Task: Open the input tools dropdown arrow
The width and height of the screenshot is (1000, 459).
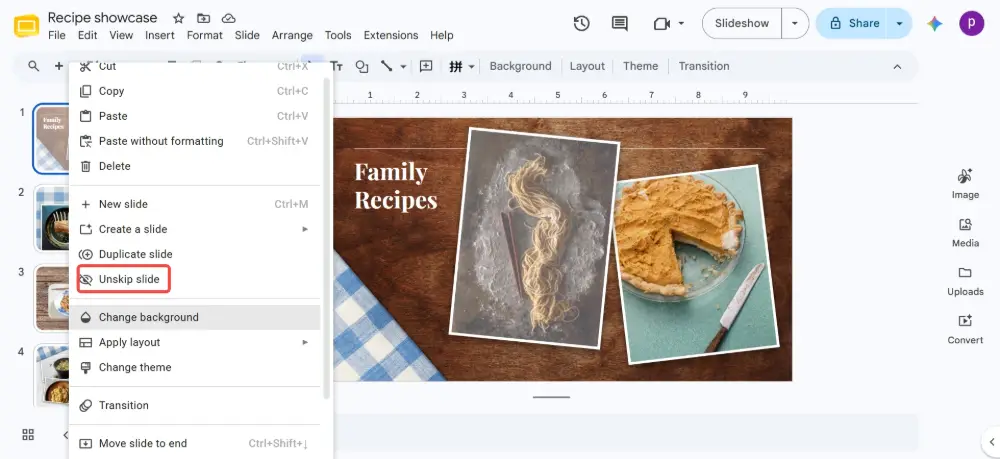Action: (471, 66)
